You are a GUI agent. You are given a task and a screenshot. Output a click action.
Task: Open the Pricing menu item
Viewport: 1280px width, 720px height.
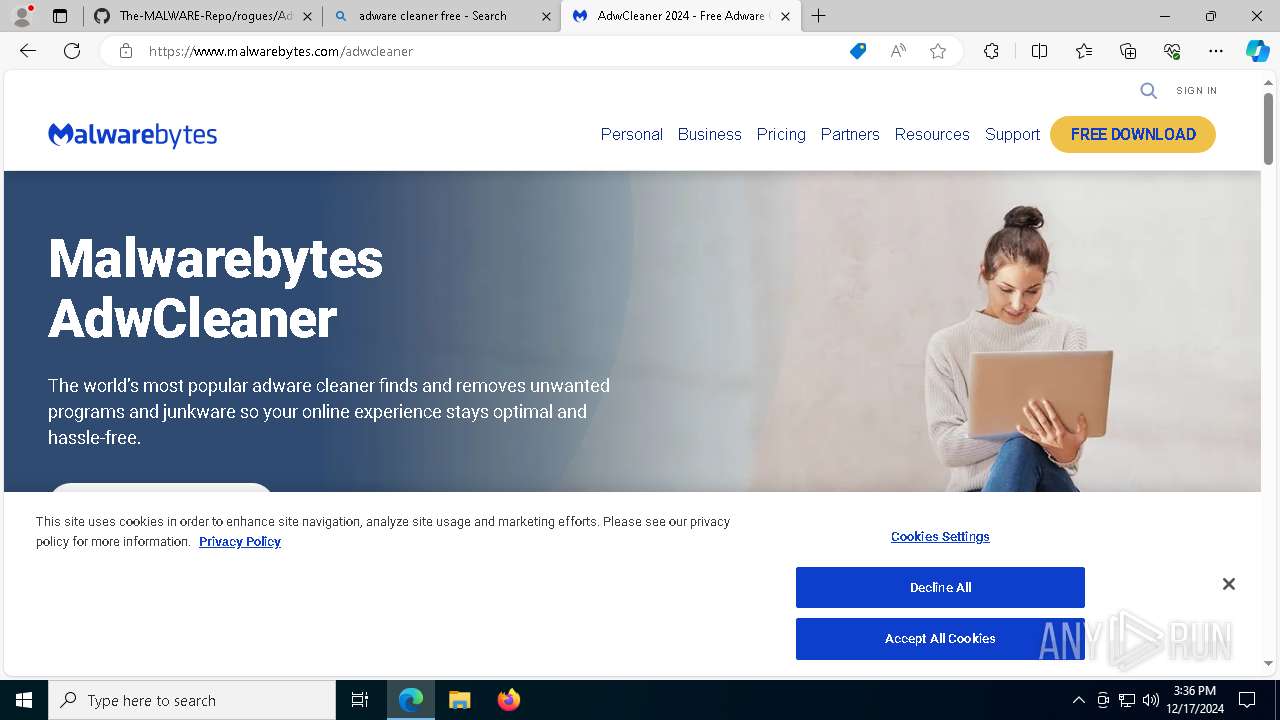click(781, 134)
